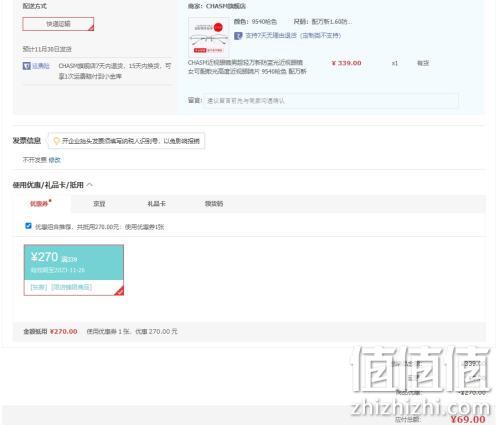Switch to the 京豆 tab
The width and height of the screenshot is (500, 425).
[99, 204]
